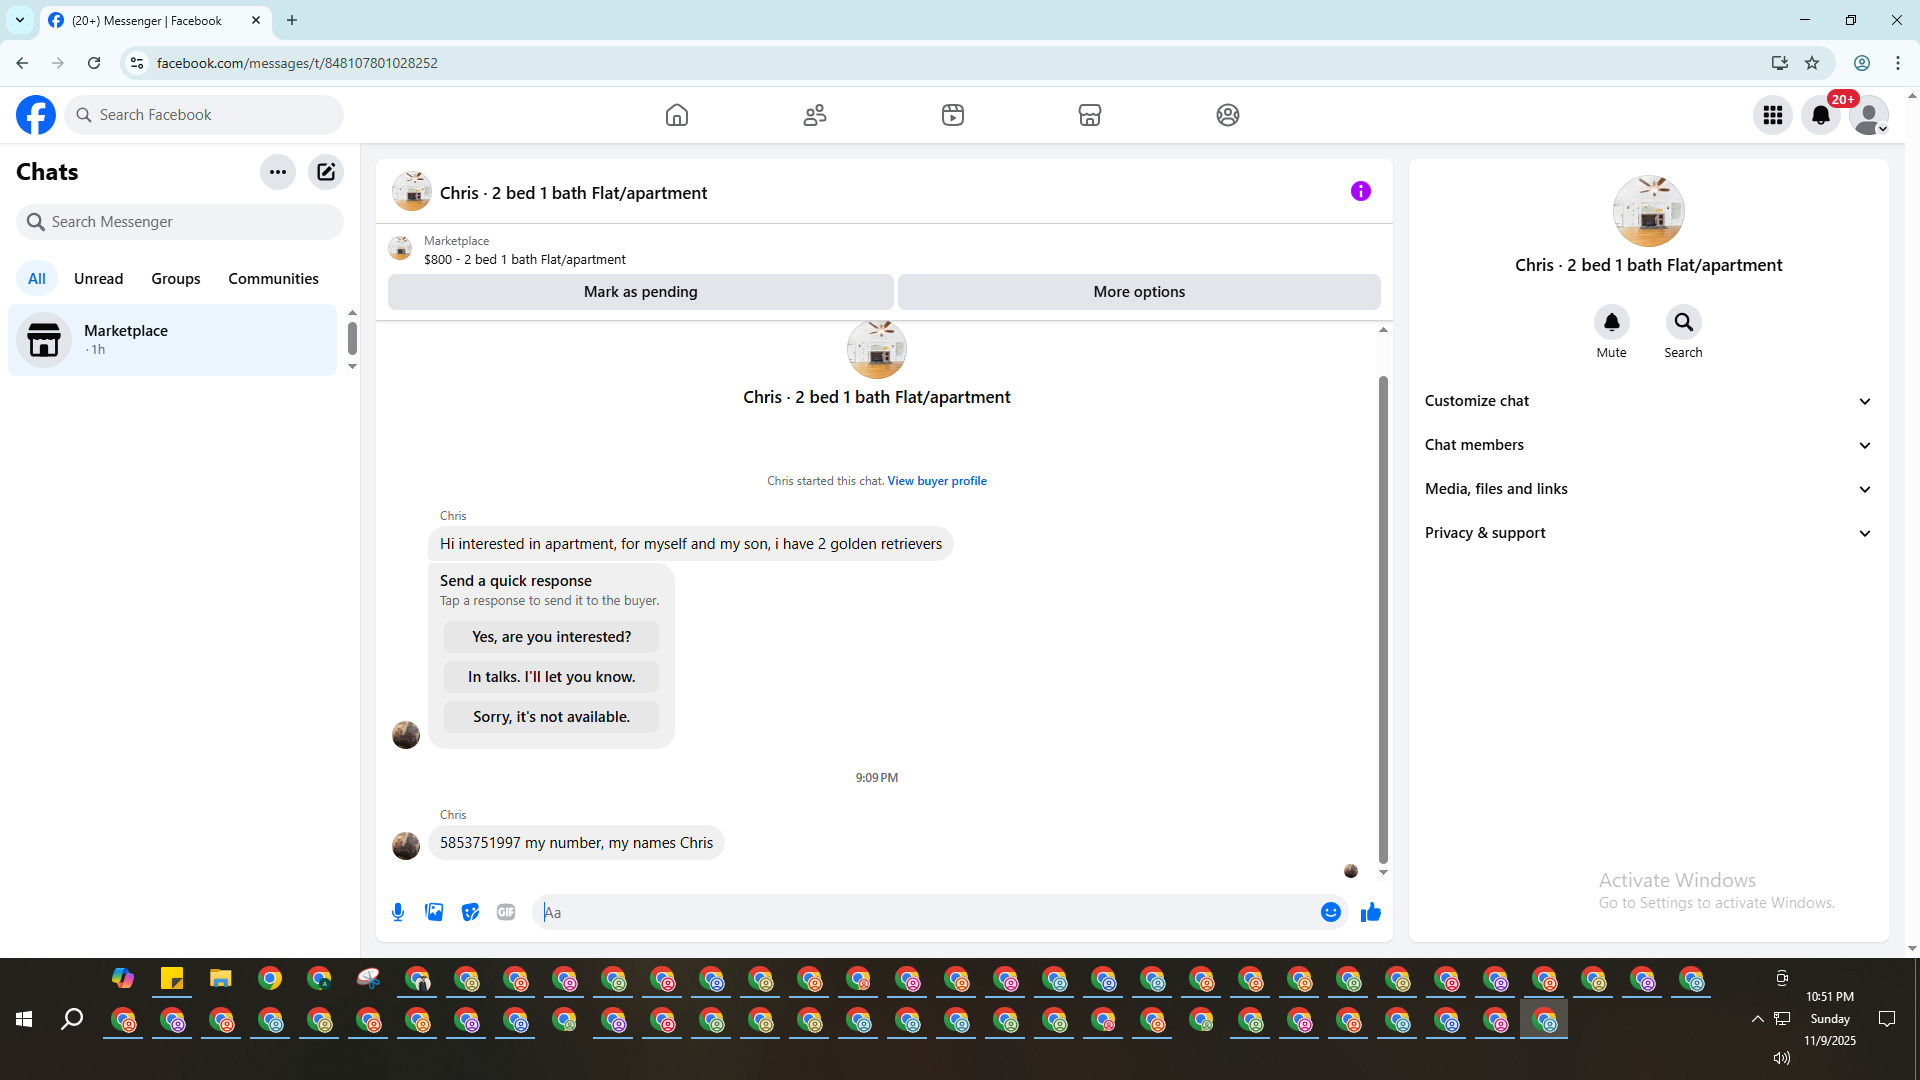Open the notifications bell
This screenshot has width=1920, height=1080.
click(x=1821, y=115)
